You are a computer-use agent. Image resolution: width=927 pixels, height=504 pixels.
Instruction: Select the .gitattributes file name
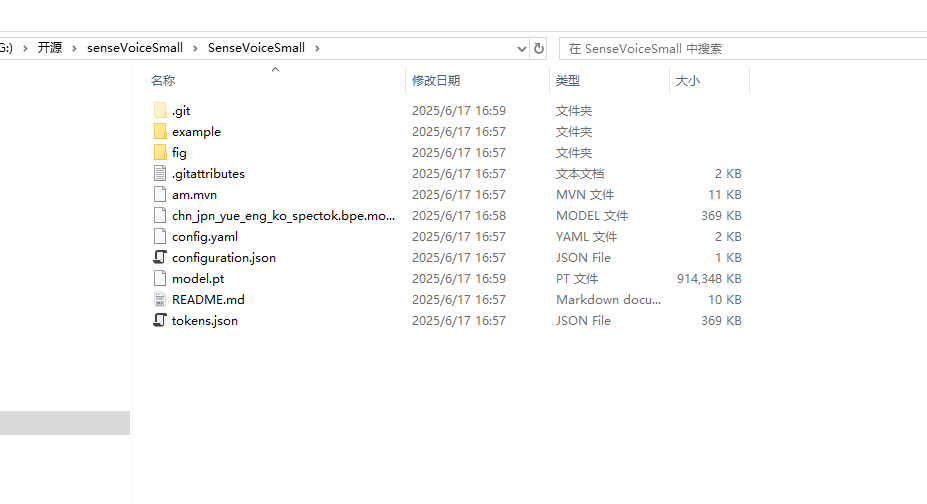[x=208, y=174]
